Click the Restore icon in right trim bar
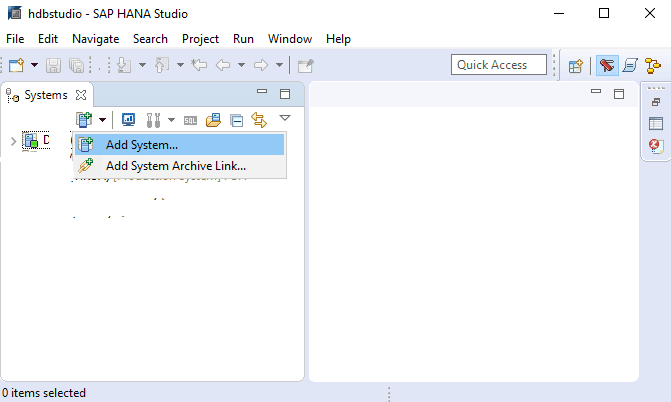The height and width of the screenshot is (402, 671). (656, 102)
